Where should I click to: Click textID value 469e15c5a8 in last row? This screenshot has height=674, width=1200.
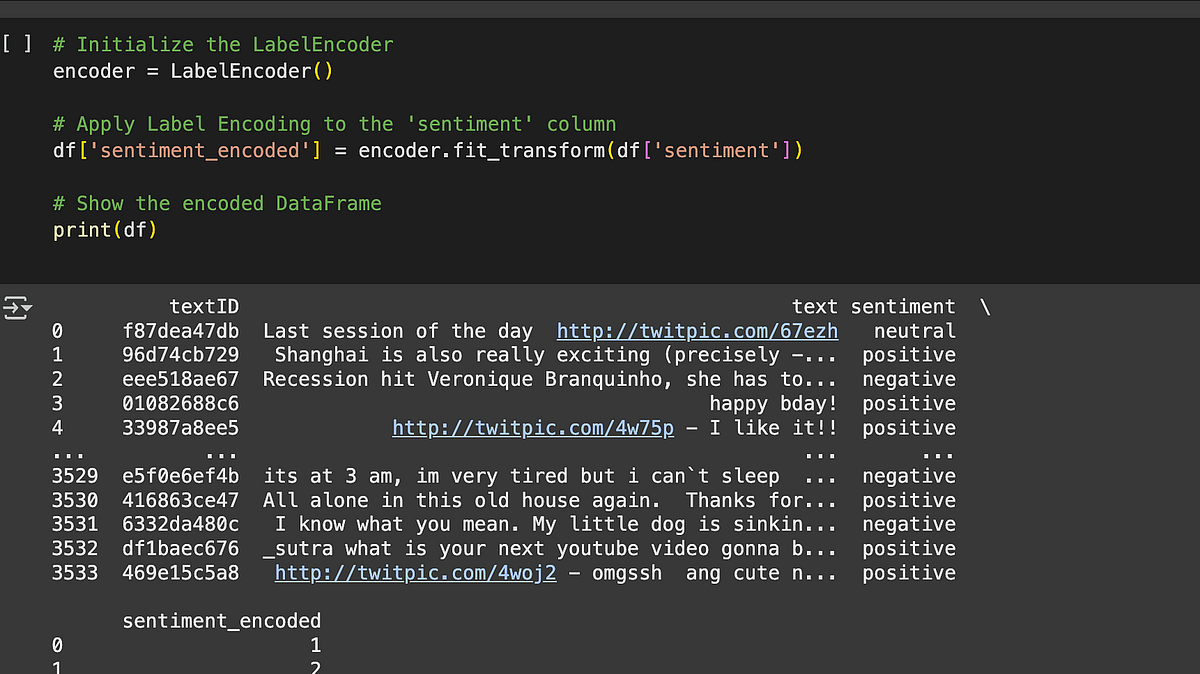point(181,573)
